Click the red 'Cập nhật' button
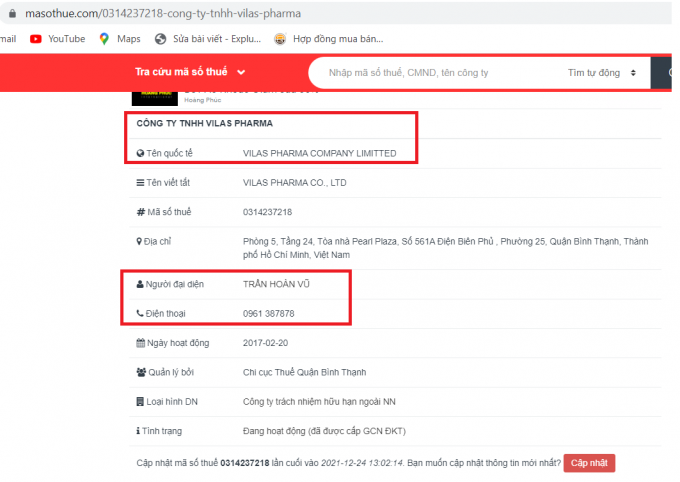Screen dimensions: 680x482 click(x=589, y=463)
